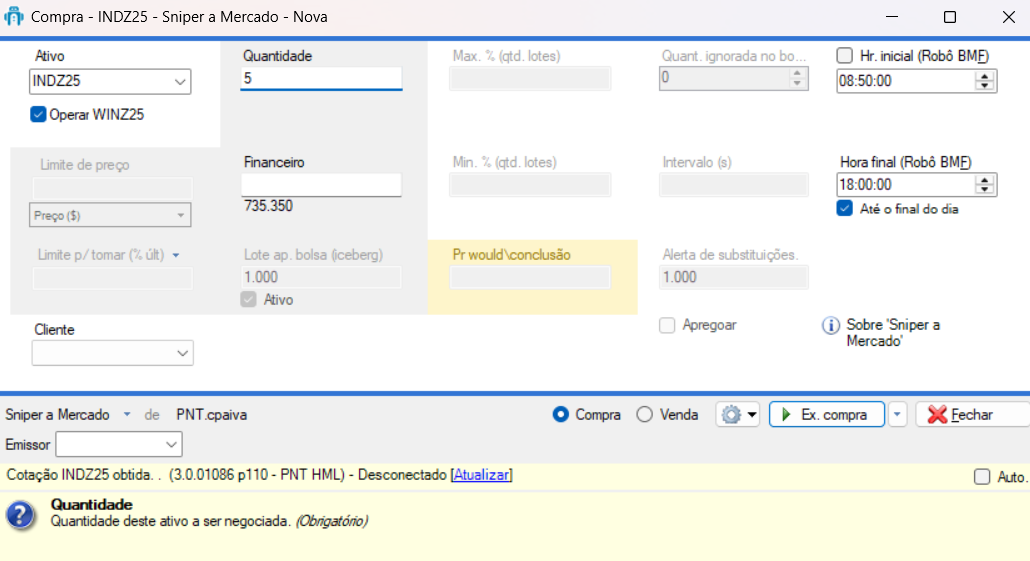Disable Até o final do dia checkbox
This screenshot has width=1030, height=561.
pos(845,209)
